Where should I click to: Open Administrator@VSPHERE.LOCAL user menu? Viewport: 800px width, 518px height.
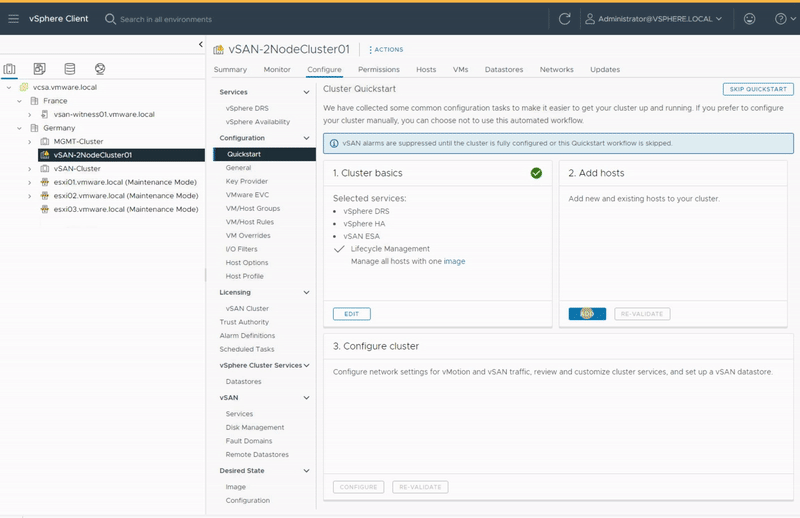coord(656,19)
